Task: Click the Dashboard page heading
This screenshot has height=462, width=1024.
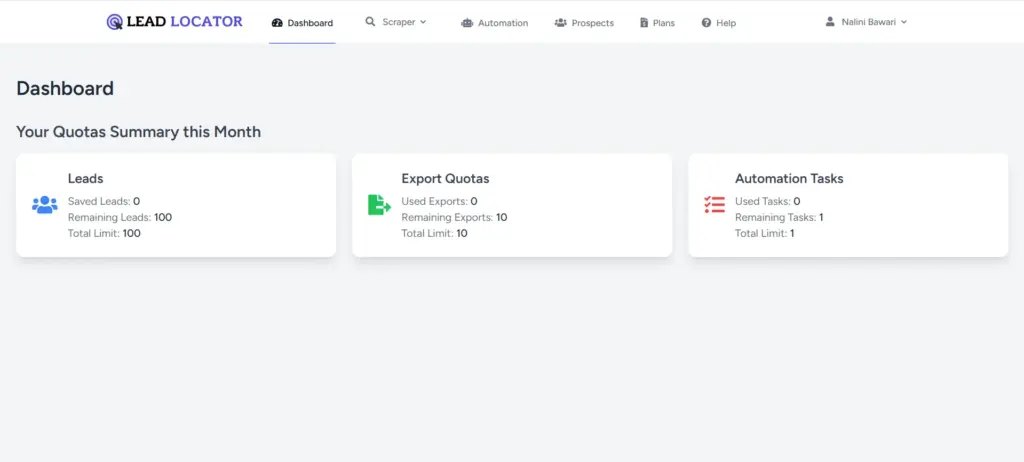Action: click(65, 88)
